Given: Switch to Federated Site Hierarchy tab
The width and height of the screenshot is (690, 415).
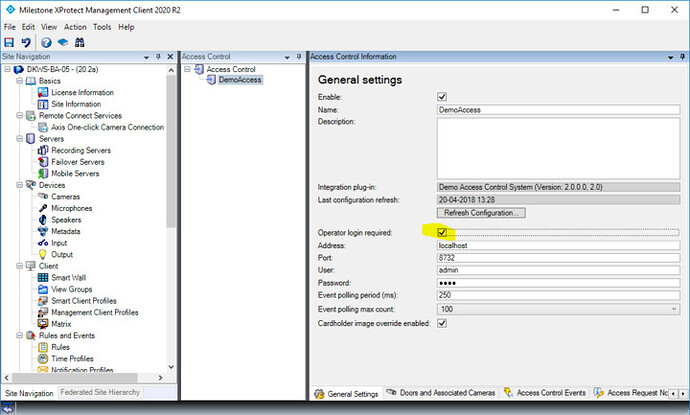Looking at the screenshot, I should [100, 392].
